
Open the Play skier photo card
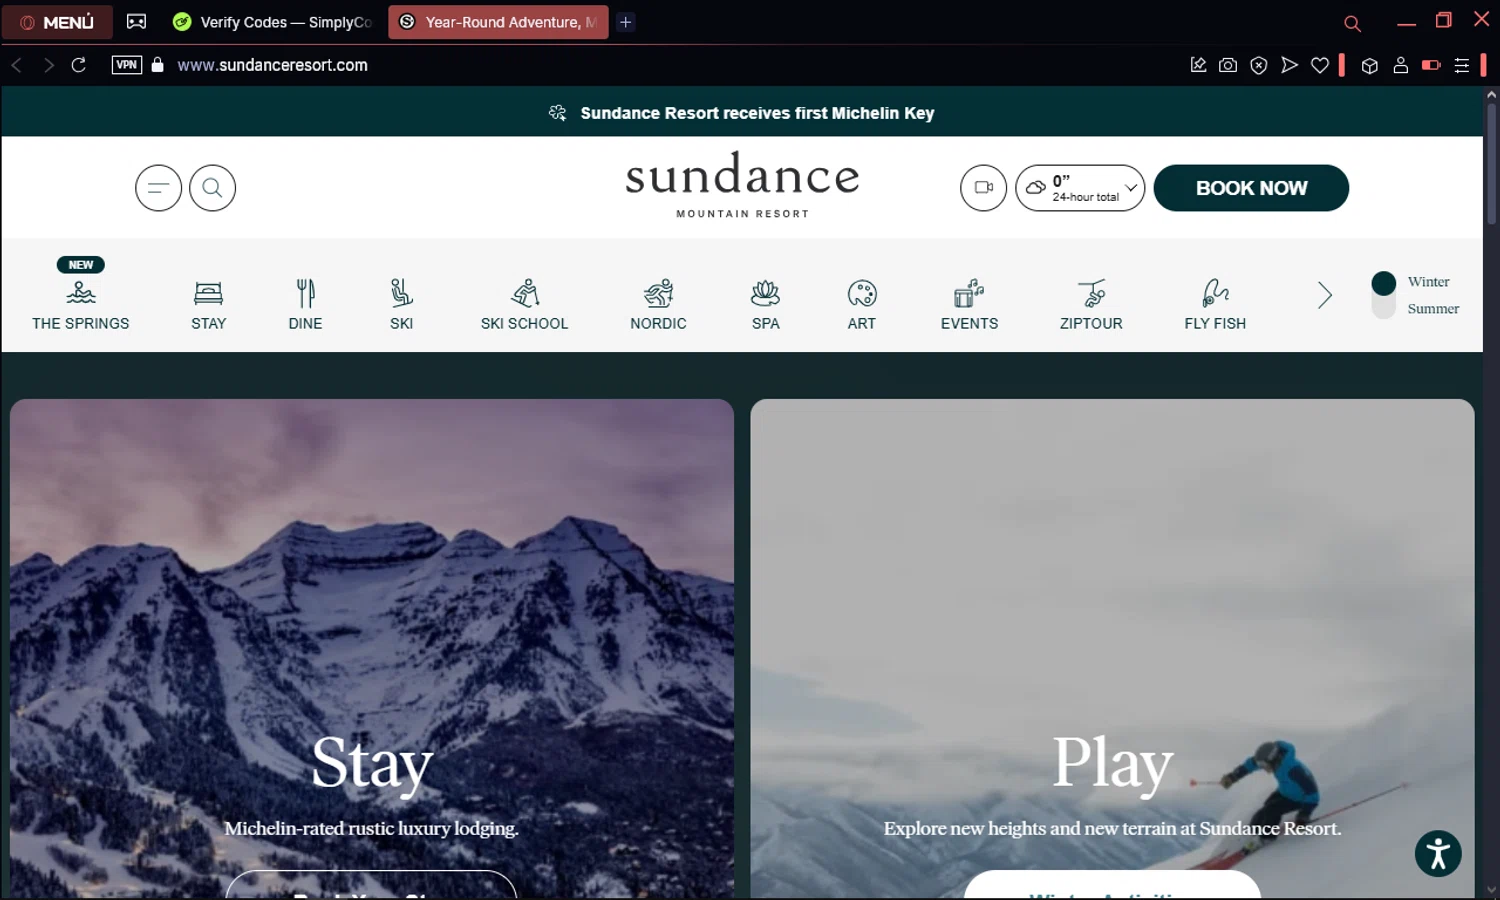tap(1112, 648)
